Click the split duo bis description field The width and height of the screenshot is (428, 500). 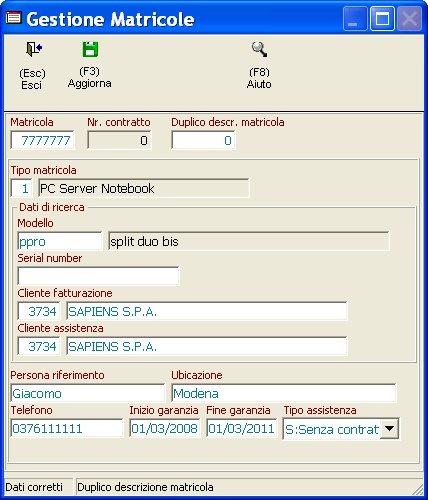coord(249,241)
